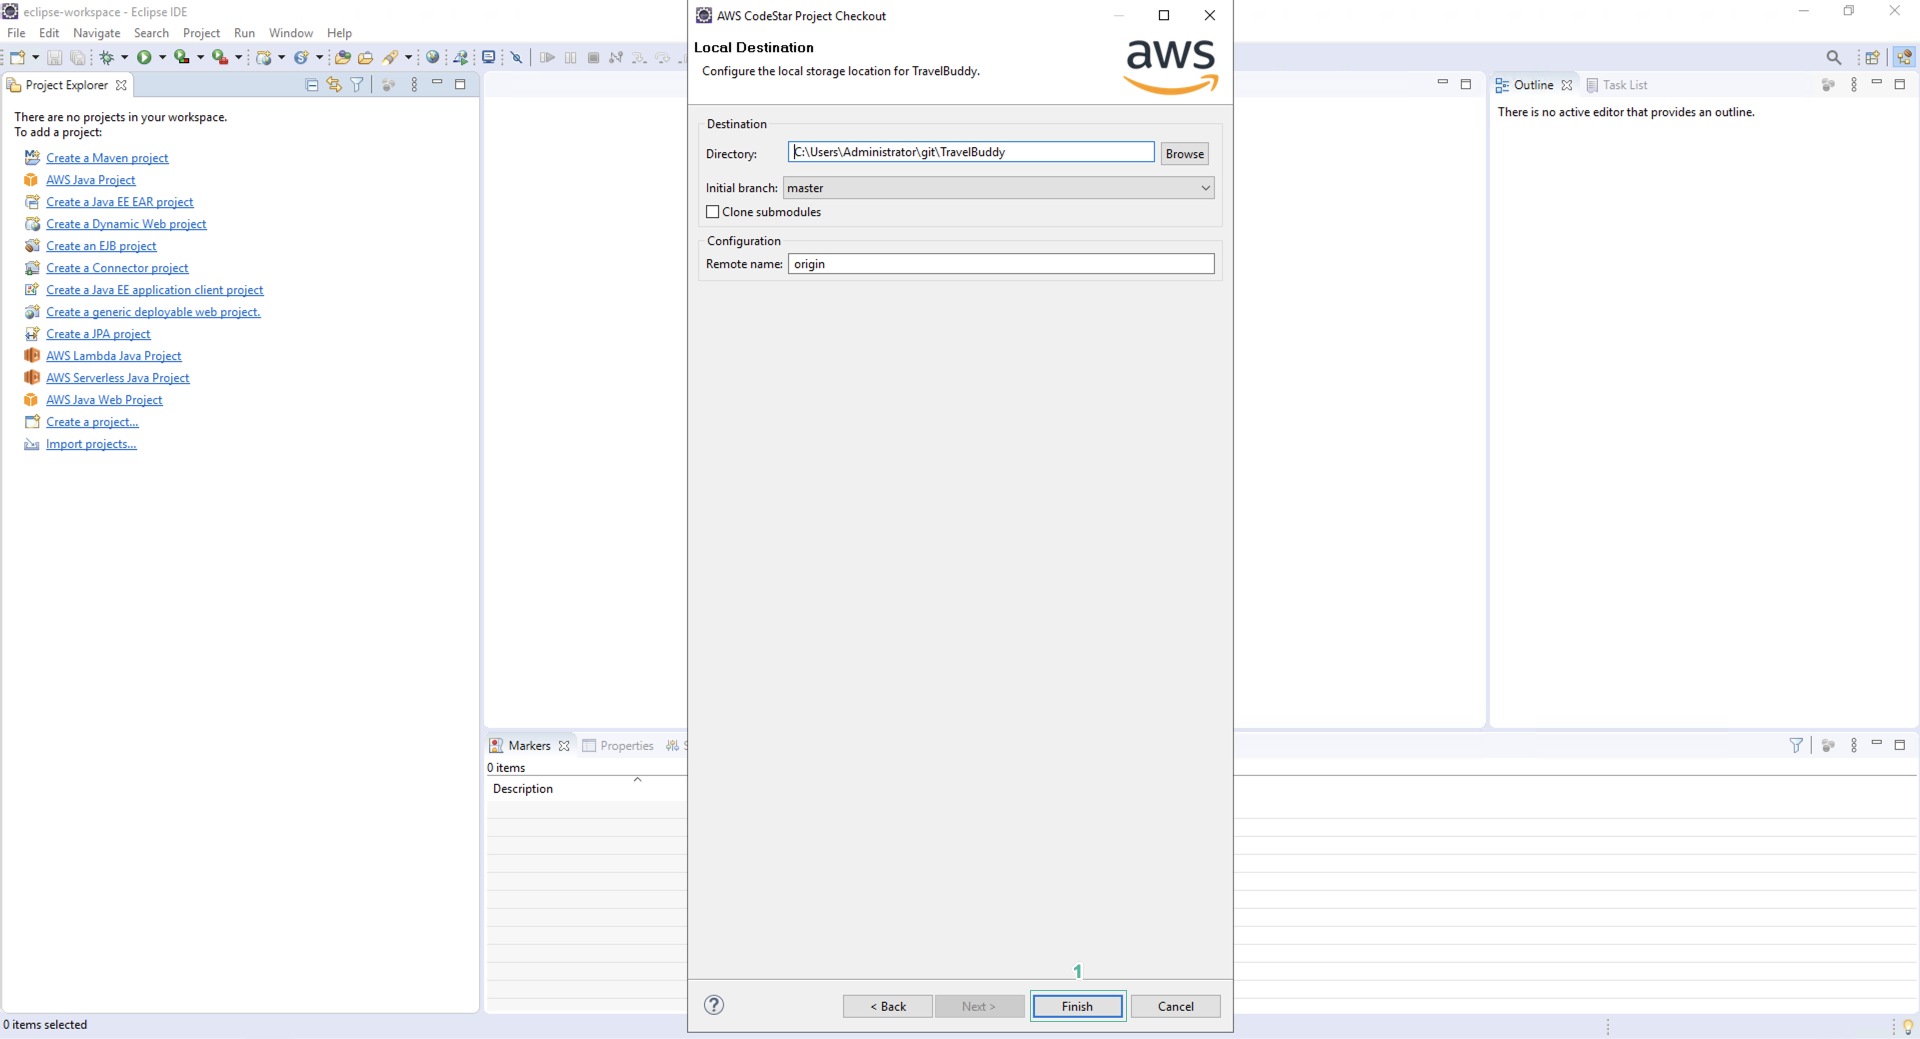Open the Web Browser globe icon
The image size is (1920, 1039).
pyautogui.click(x=433, y=57)
